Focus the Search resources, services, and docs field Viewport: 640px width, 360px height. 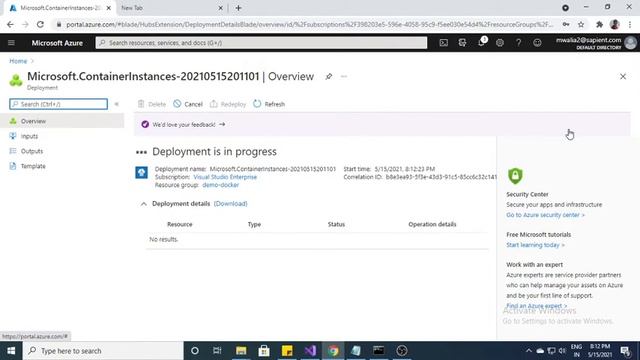coord(261,43)
